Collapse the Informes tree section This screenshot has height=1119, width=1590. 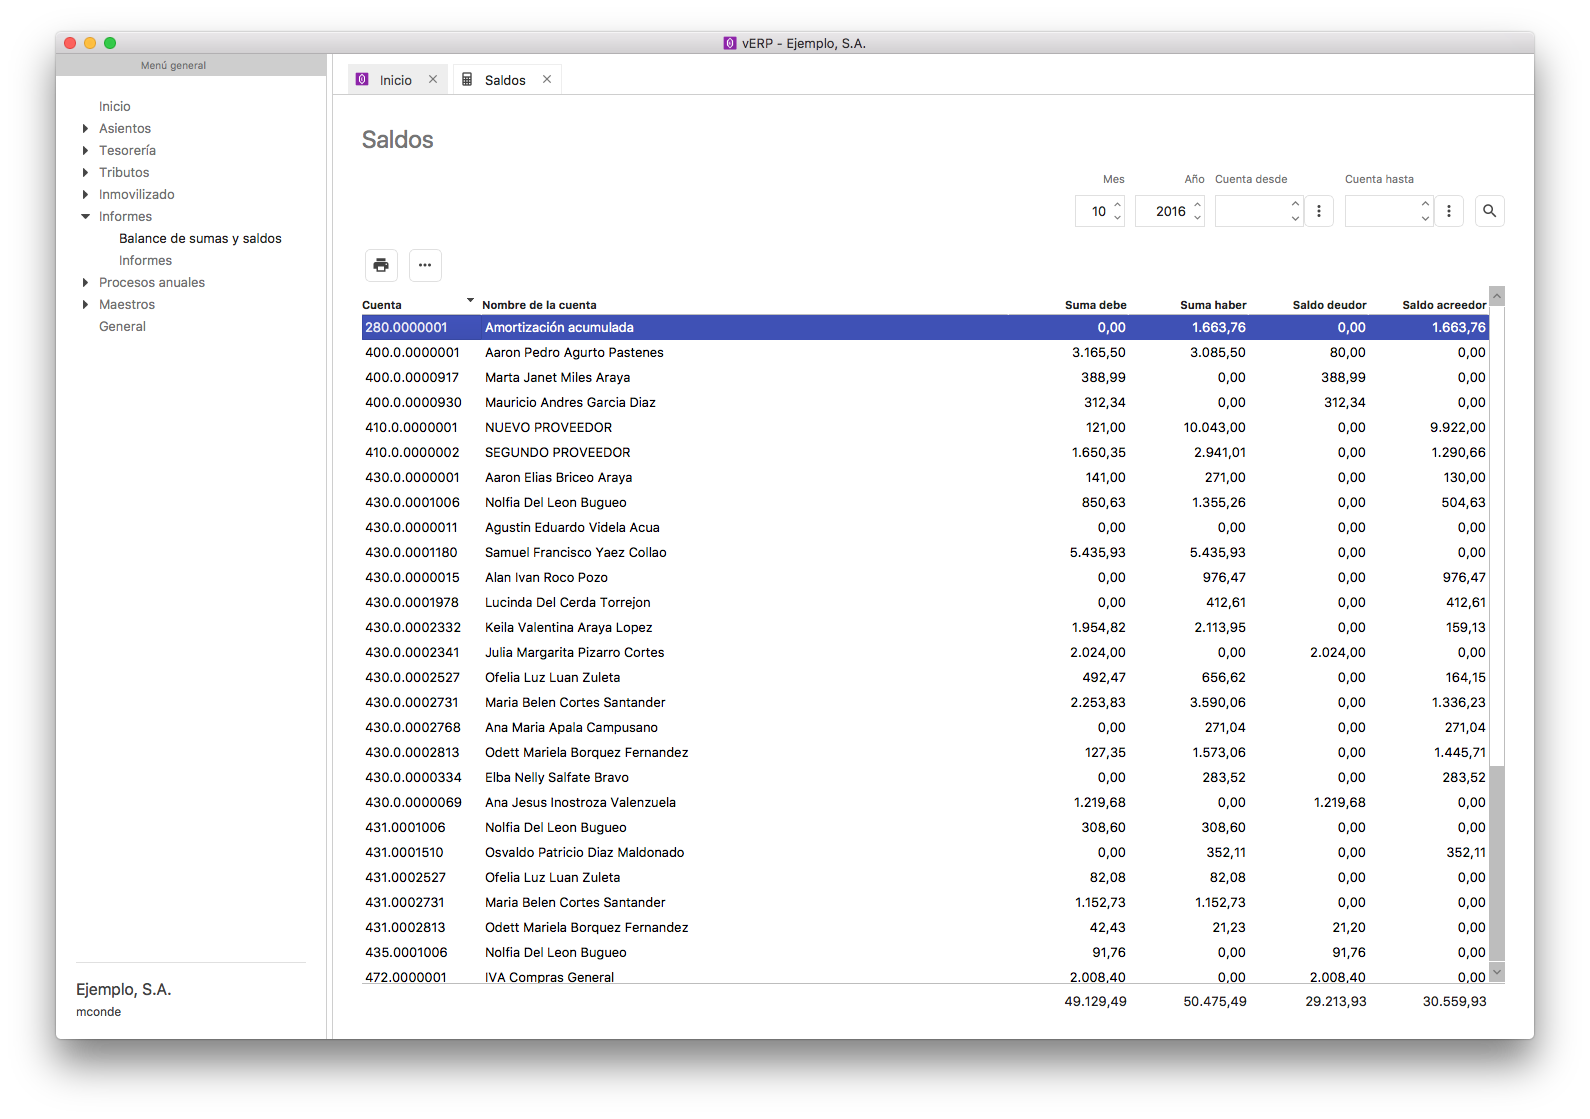point(86,217)
